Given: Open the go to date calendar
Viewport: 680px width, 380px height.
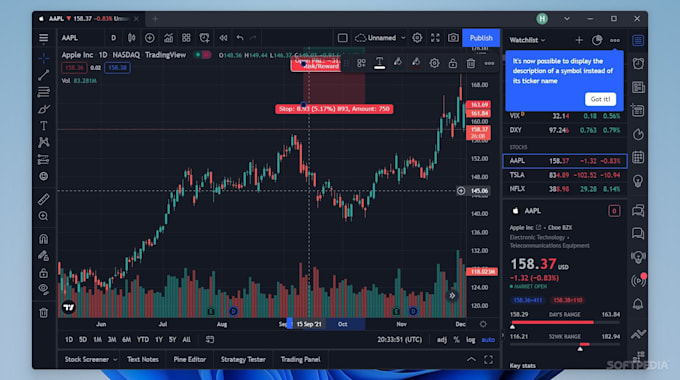Looking at the screenshot, I should pos(210,340).
